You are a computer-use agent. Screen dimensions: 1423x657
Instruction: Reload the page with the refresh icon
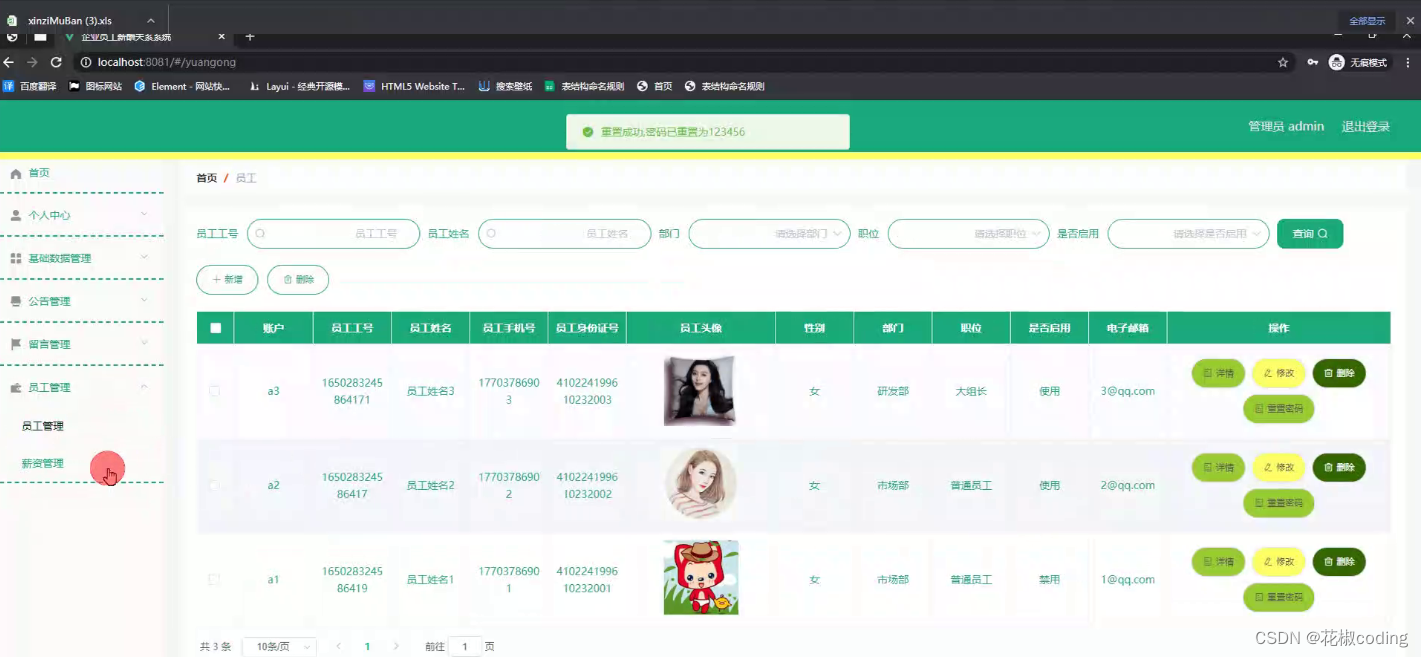[x=56, y=62]
